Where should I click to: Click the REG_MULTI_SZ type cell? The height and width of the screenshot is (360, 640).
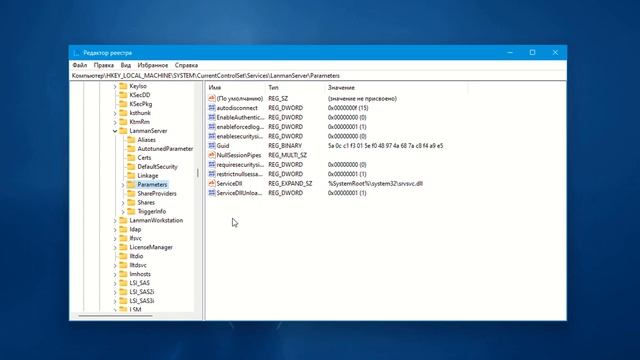point(287,155)
